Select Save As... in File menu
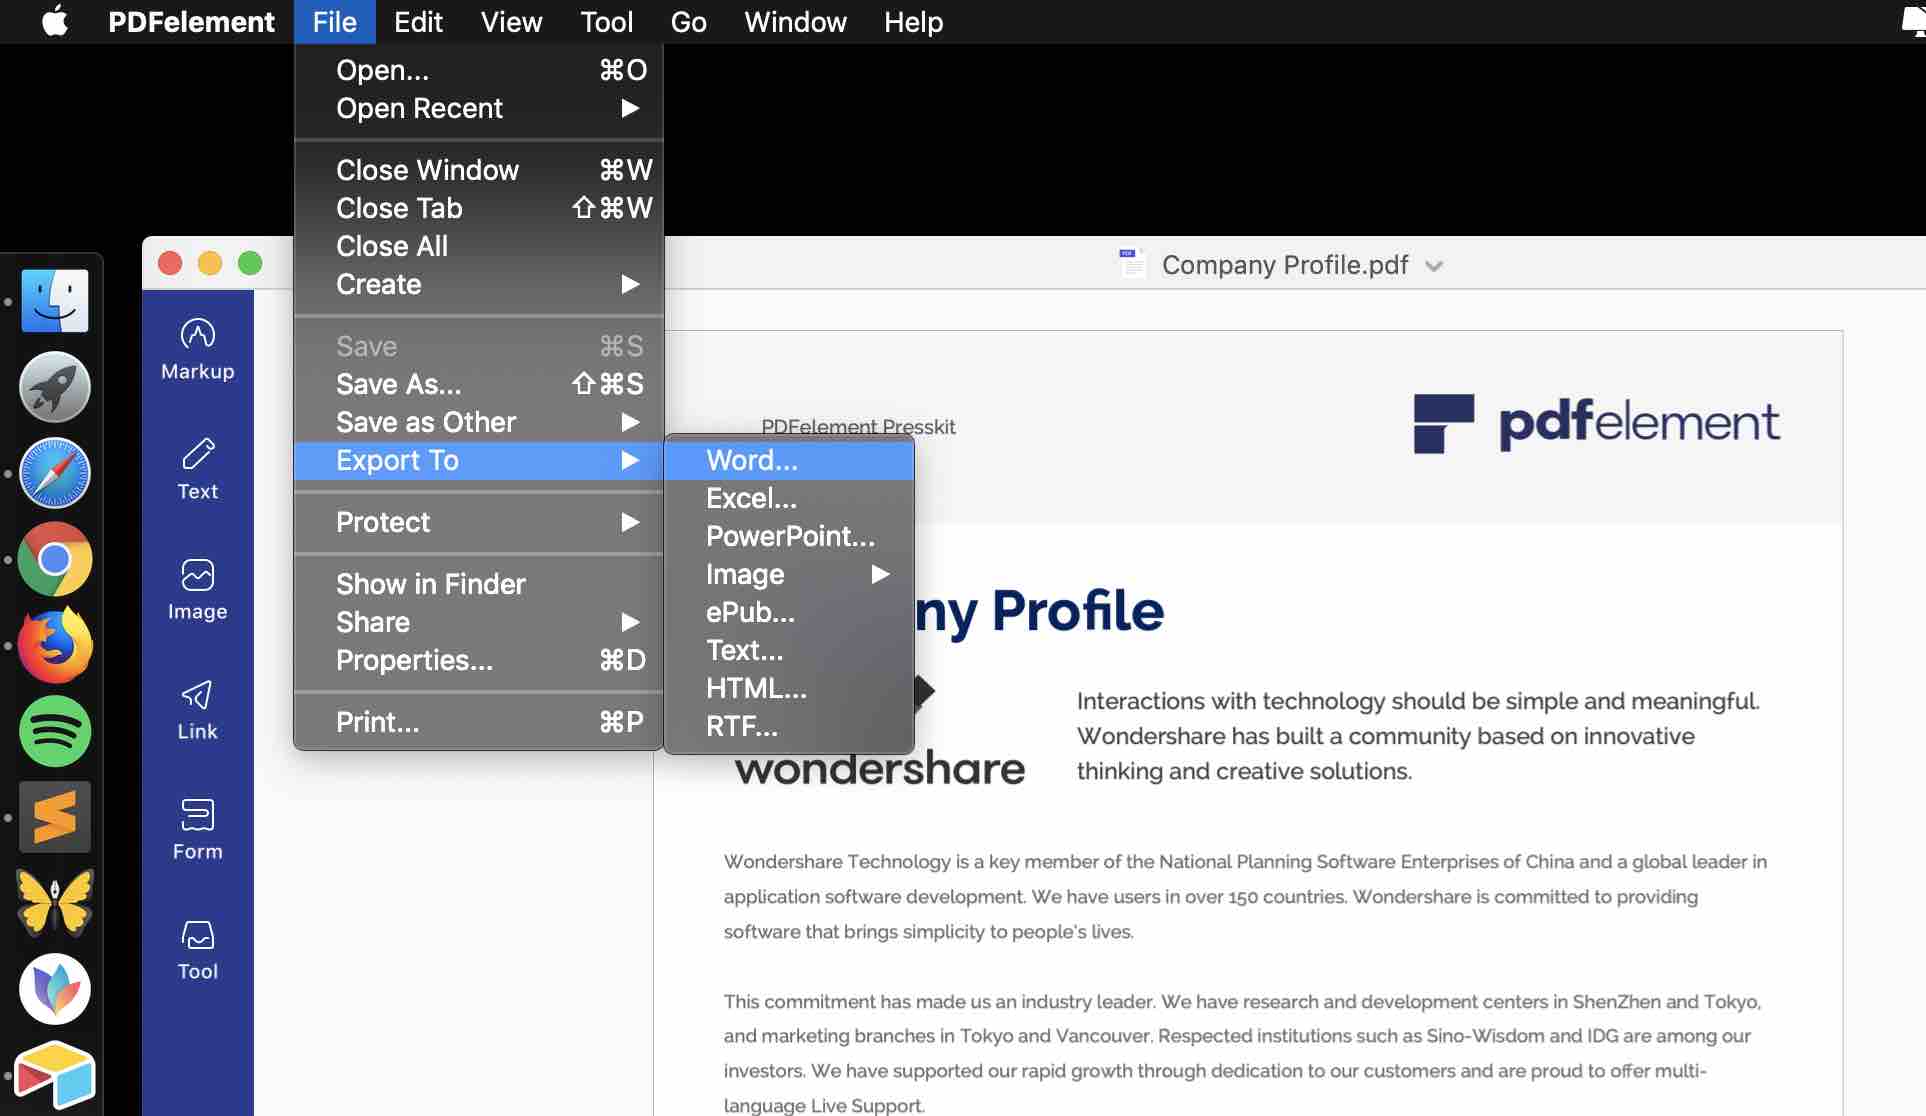This screenshot has height=1116, width=1926. click(479, 384)
